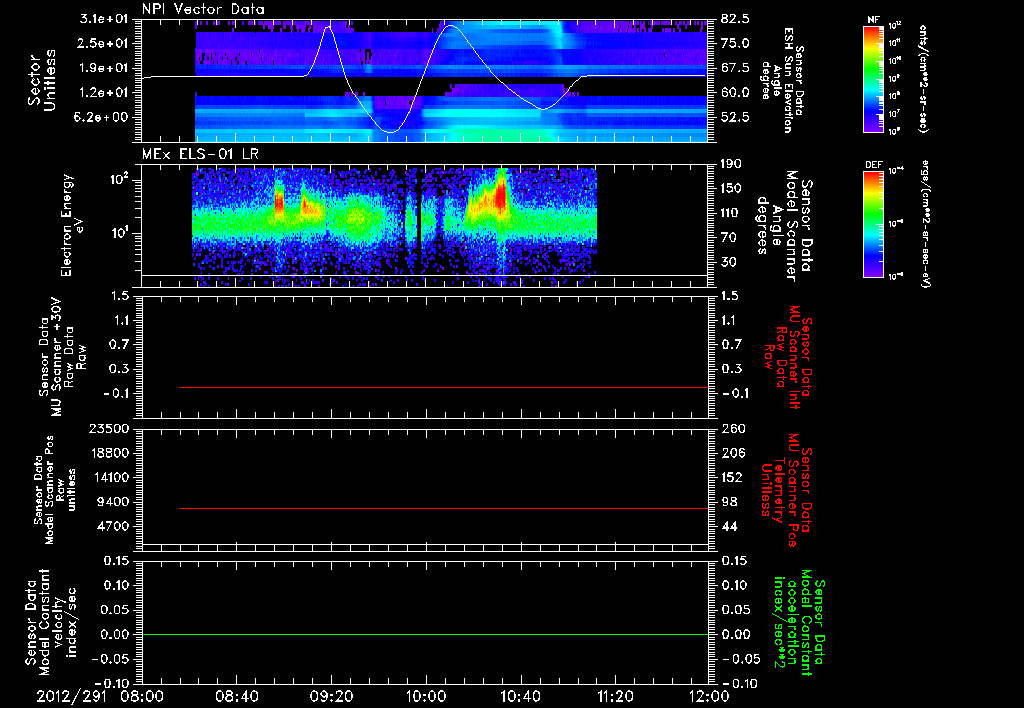Click the electron energy spectrogram
Image resolution: width=1024 pixels, height=708 pixels.
pyautogui.click(x=394, y=227)
